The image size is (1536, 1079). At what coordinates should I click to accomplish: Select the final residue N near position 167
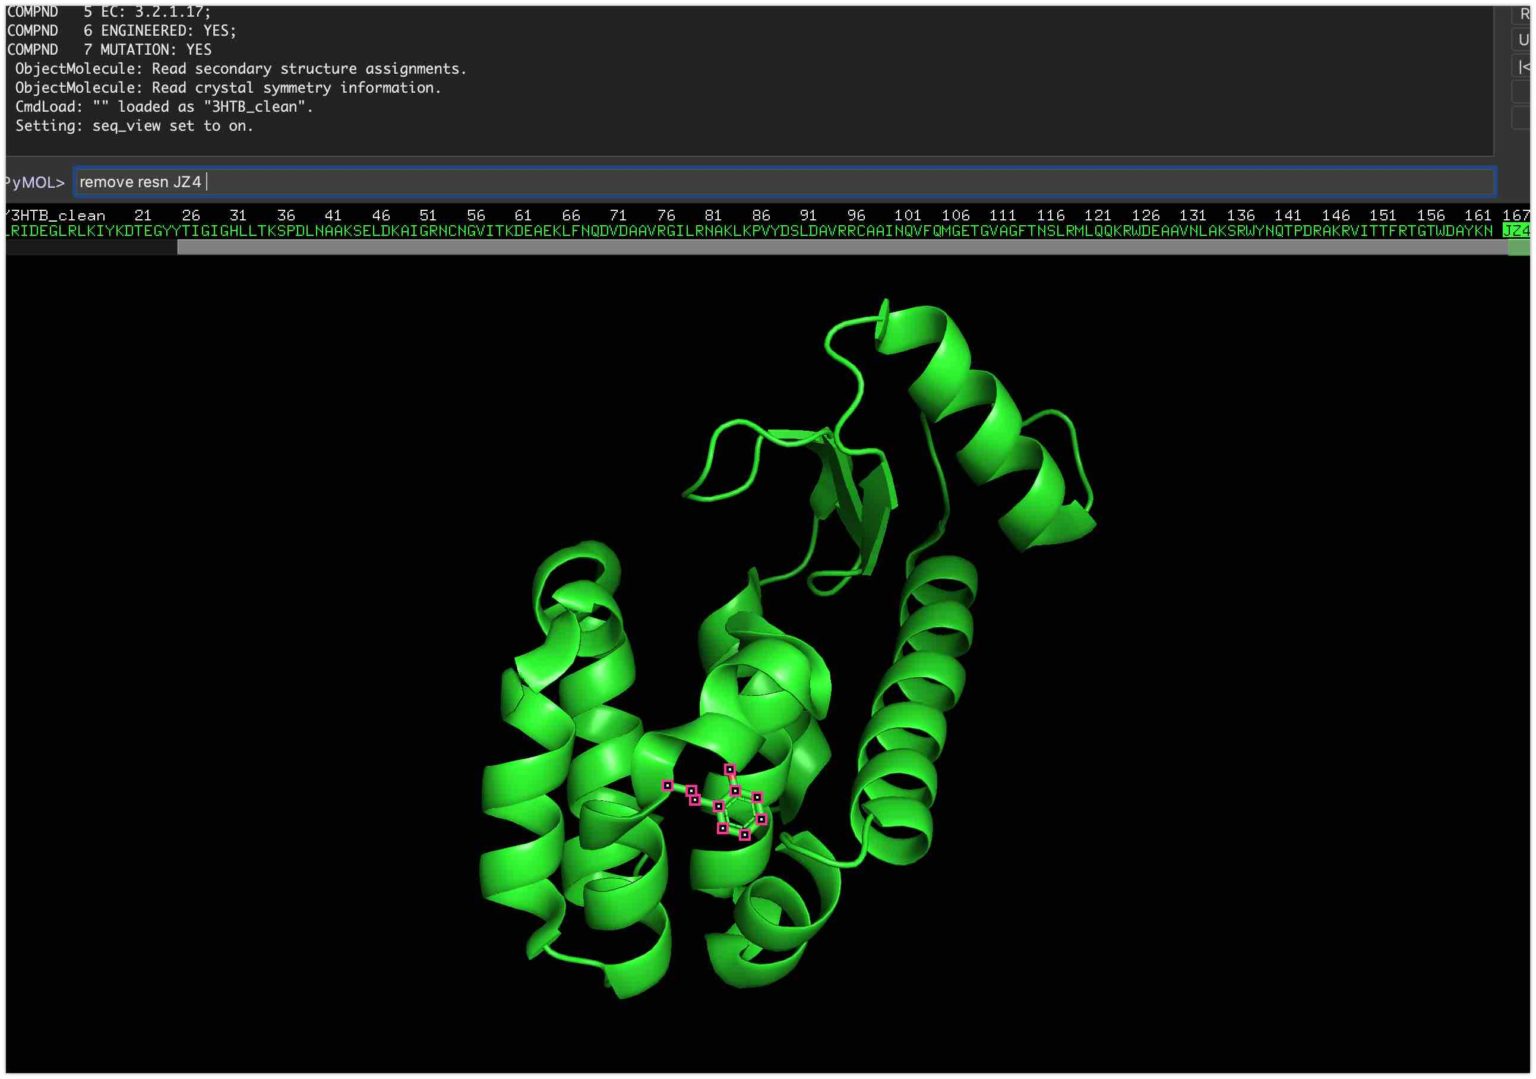[1489, 230]
